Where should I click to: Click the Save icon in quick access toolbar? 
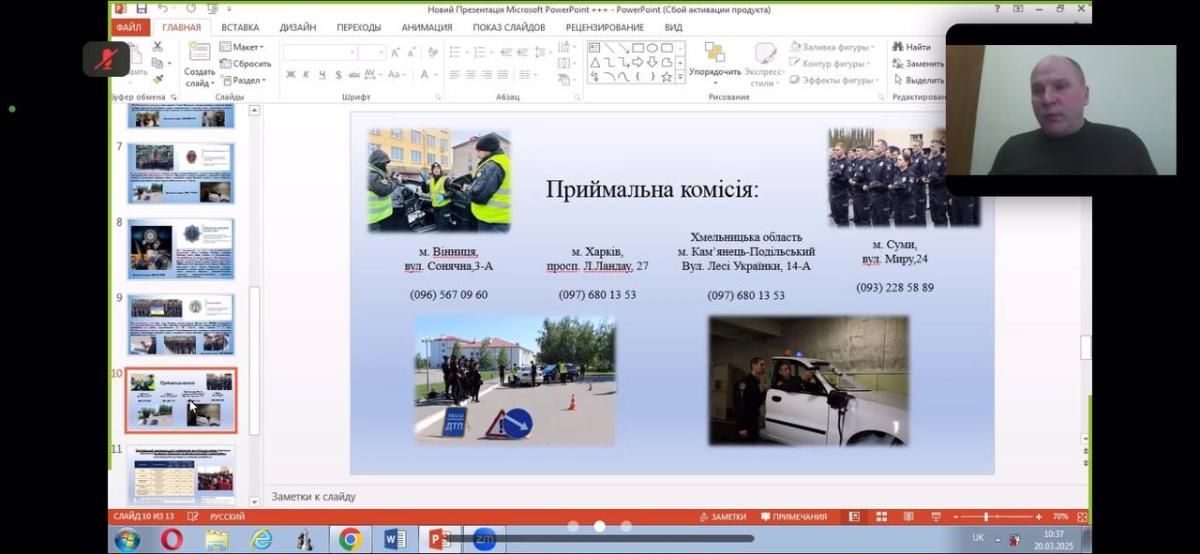(141, 9)
